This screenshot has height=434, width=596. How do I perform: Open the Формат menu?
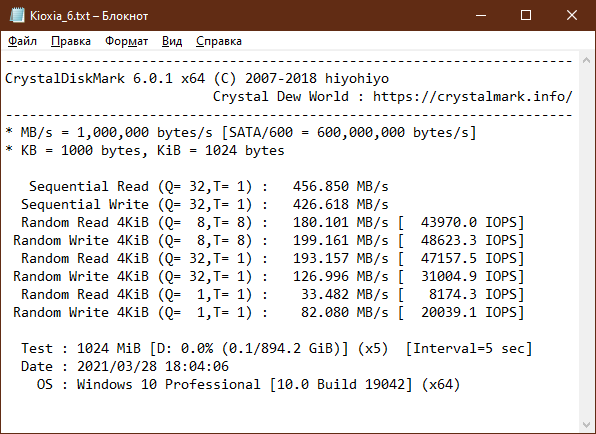click(x=127, y=41)
